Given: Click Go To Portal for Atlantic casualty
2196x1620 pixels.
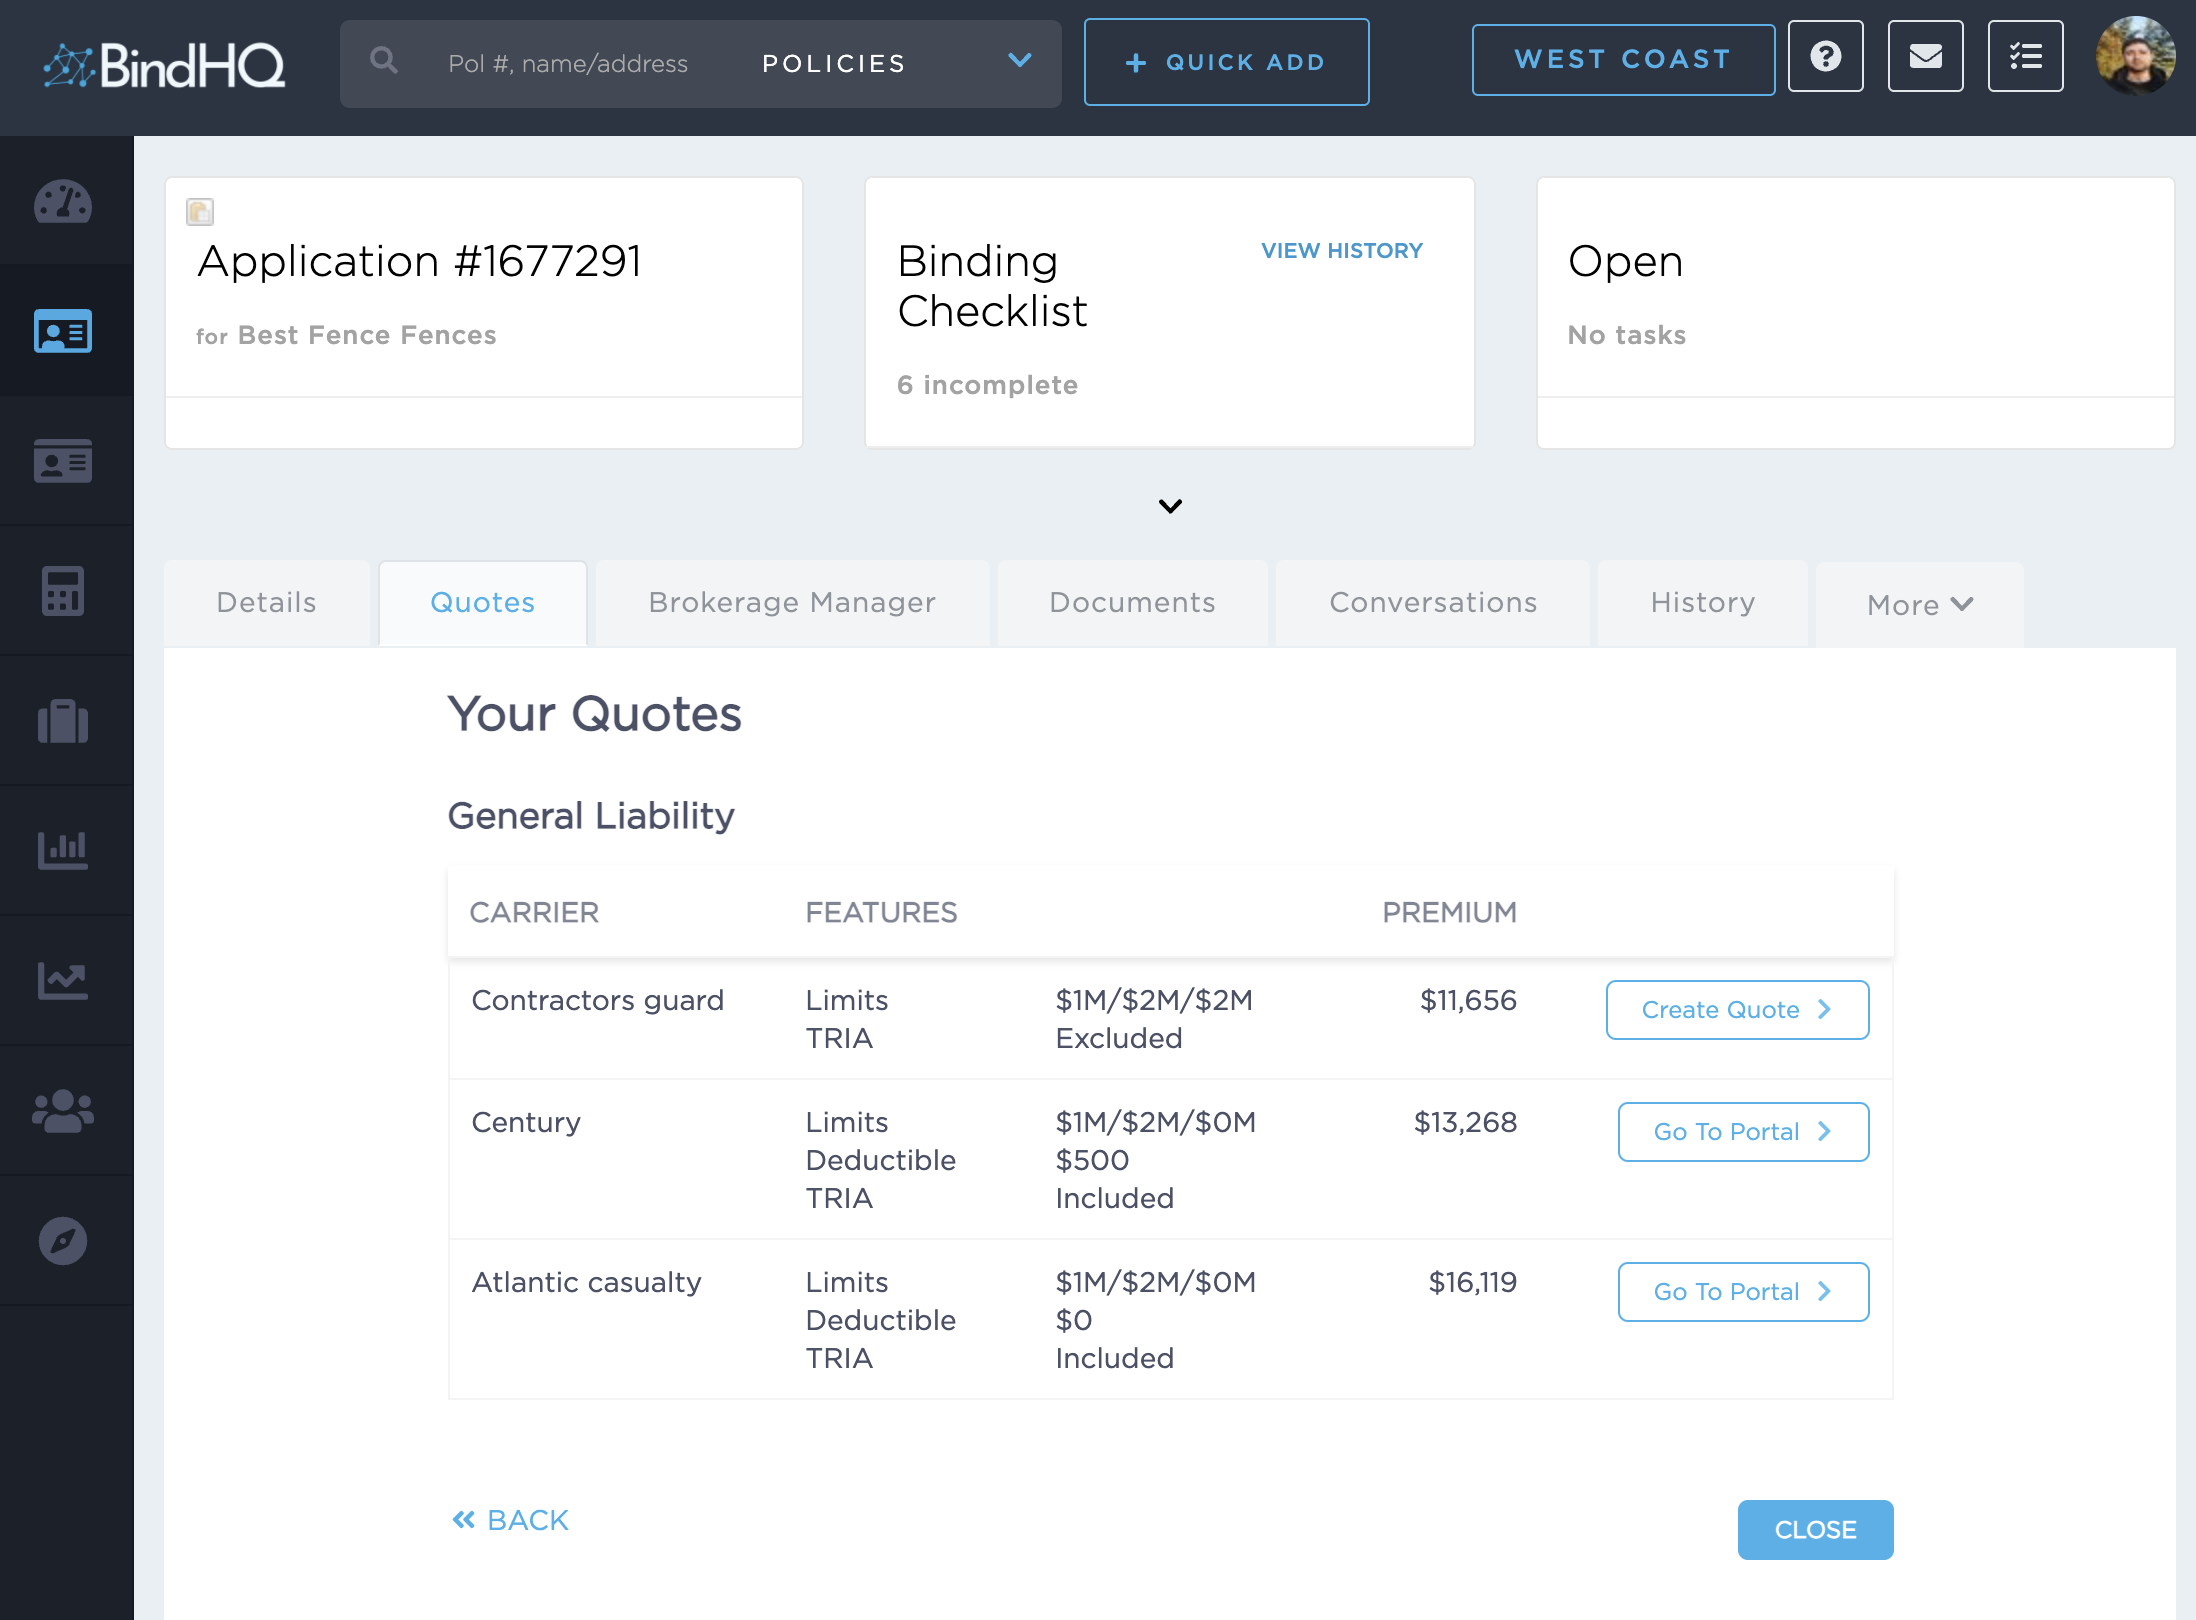Looking at the screenshot, I should (1744, 1292).
